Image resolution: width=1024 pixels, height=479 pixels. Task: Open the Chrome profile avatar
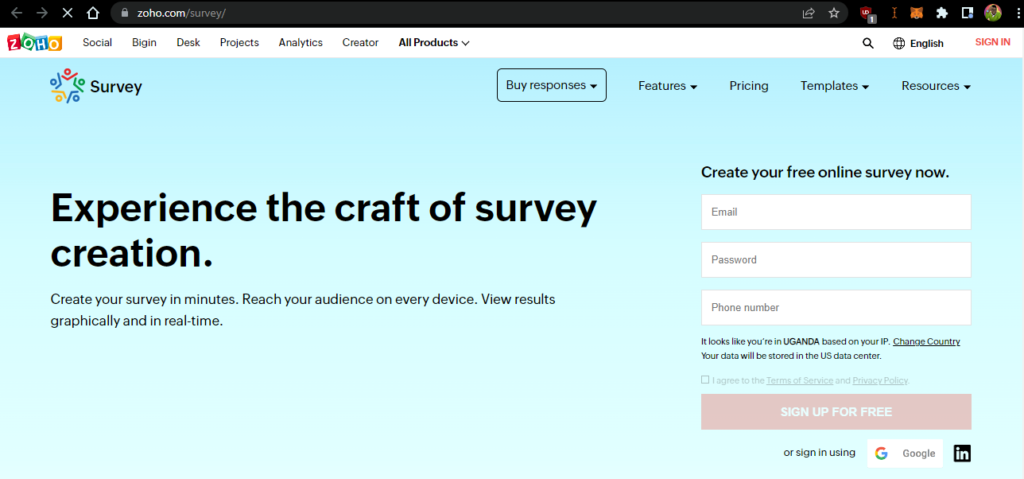click(993, 12)
